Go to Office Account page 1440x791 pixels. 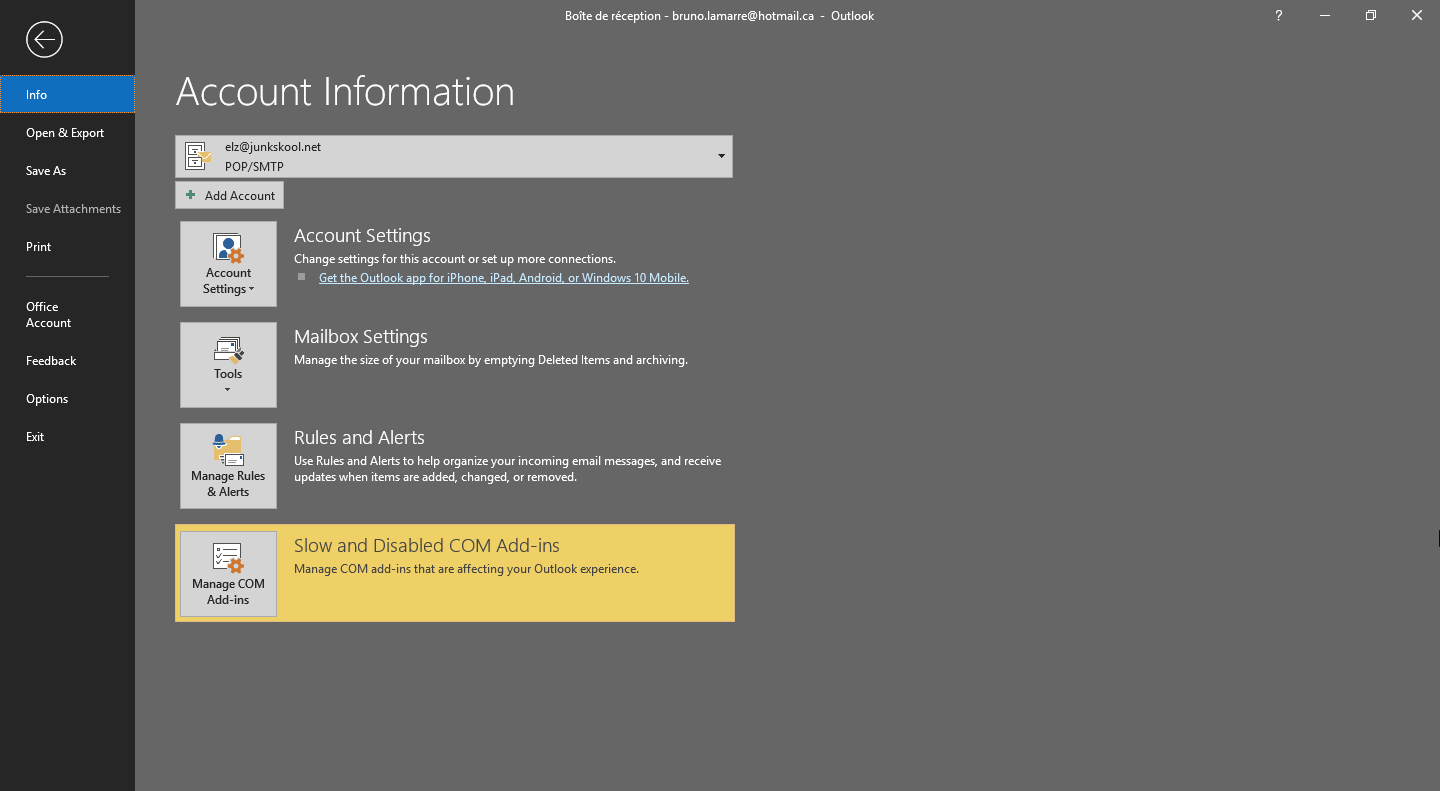click(x=67, y=315)
